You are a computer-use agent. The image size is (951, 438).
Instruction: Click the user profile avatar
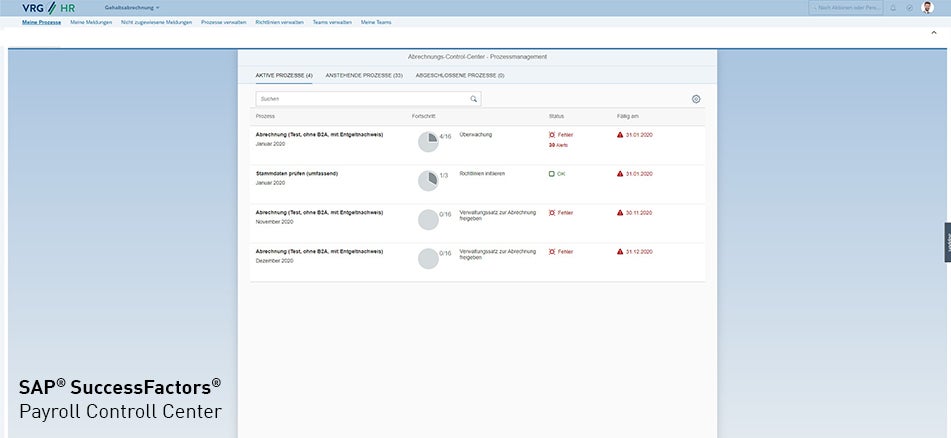(x=927, y=7)
